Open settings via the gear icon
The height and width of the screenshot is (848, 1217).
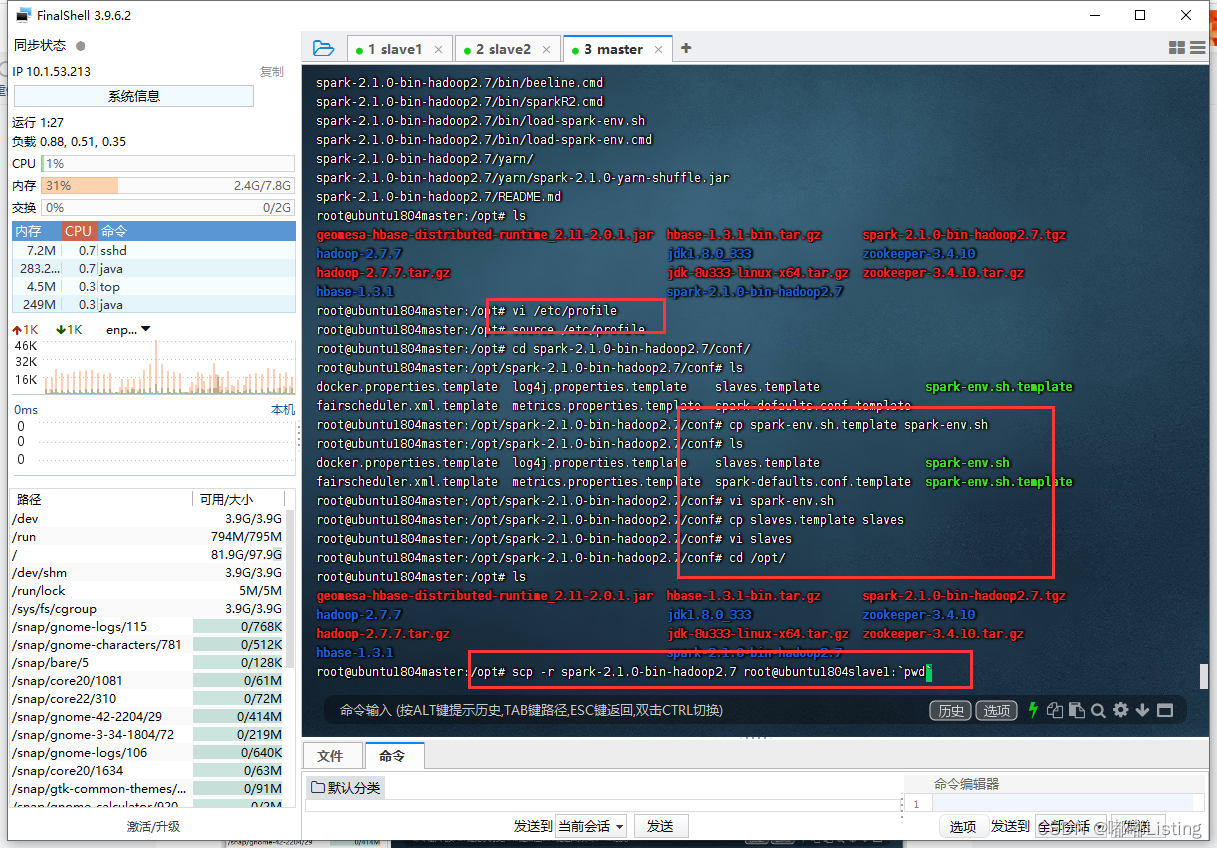[x=1120, y=710]
